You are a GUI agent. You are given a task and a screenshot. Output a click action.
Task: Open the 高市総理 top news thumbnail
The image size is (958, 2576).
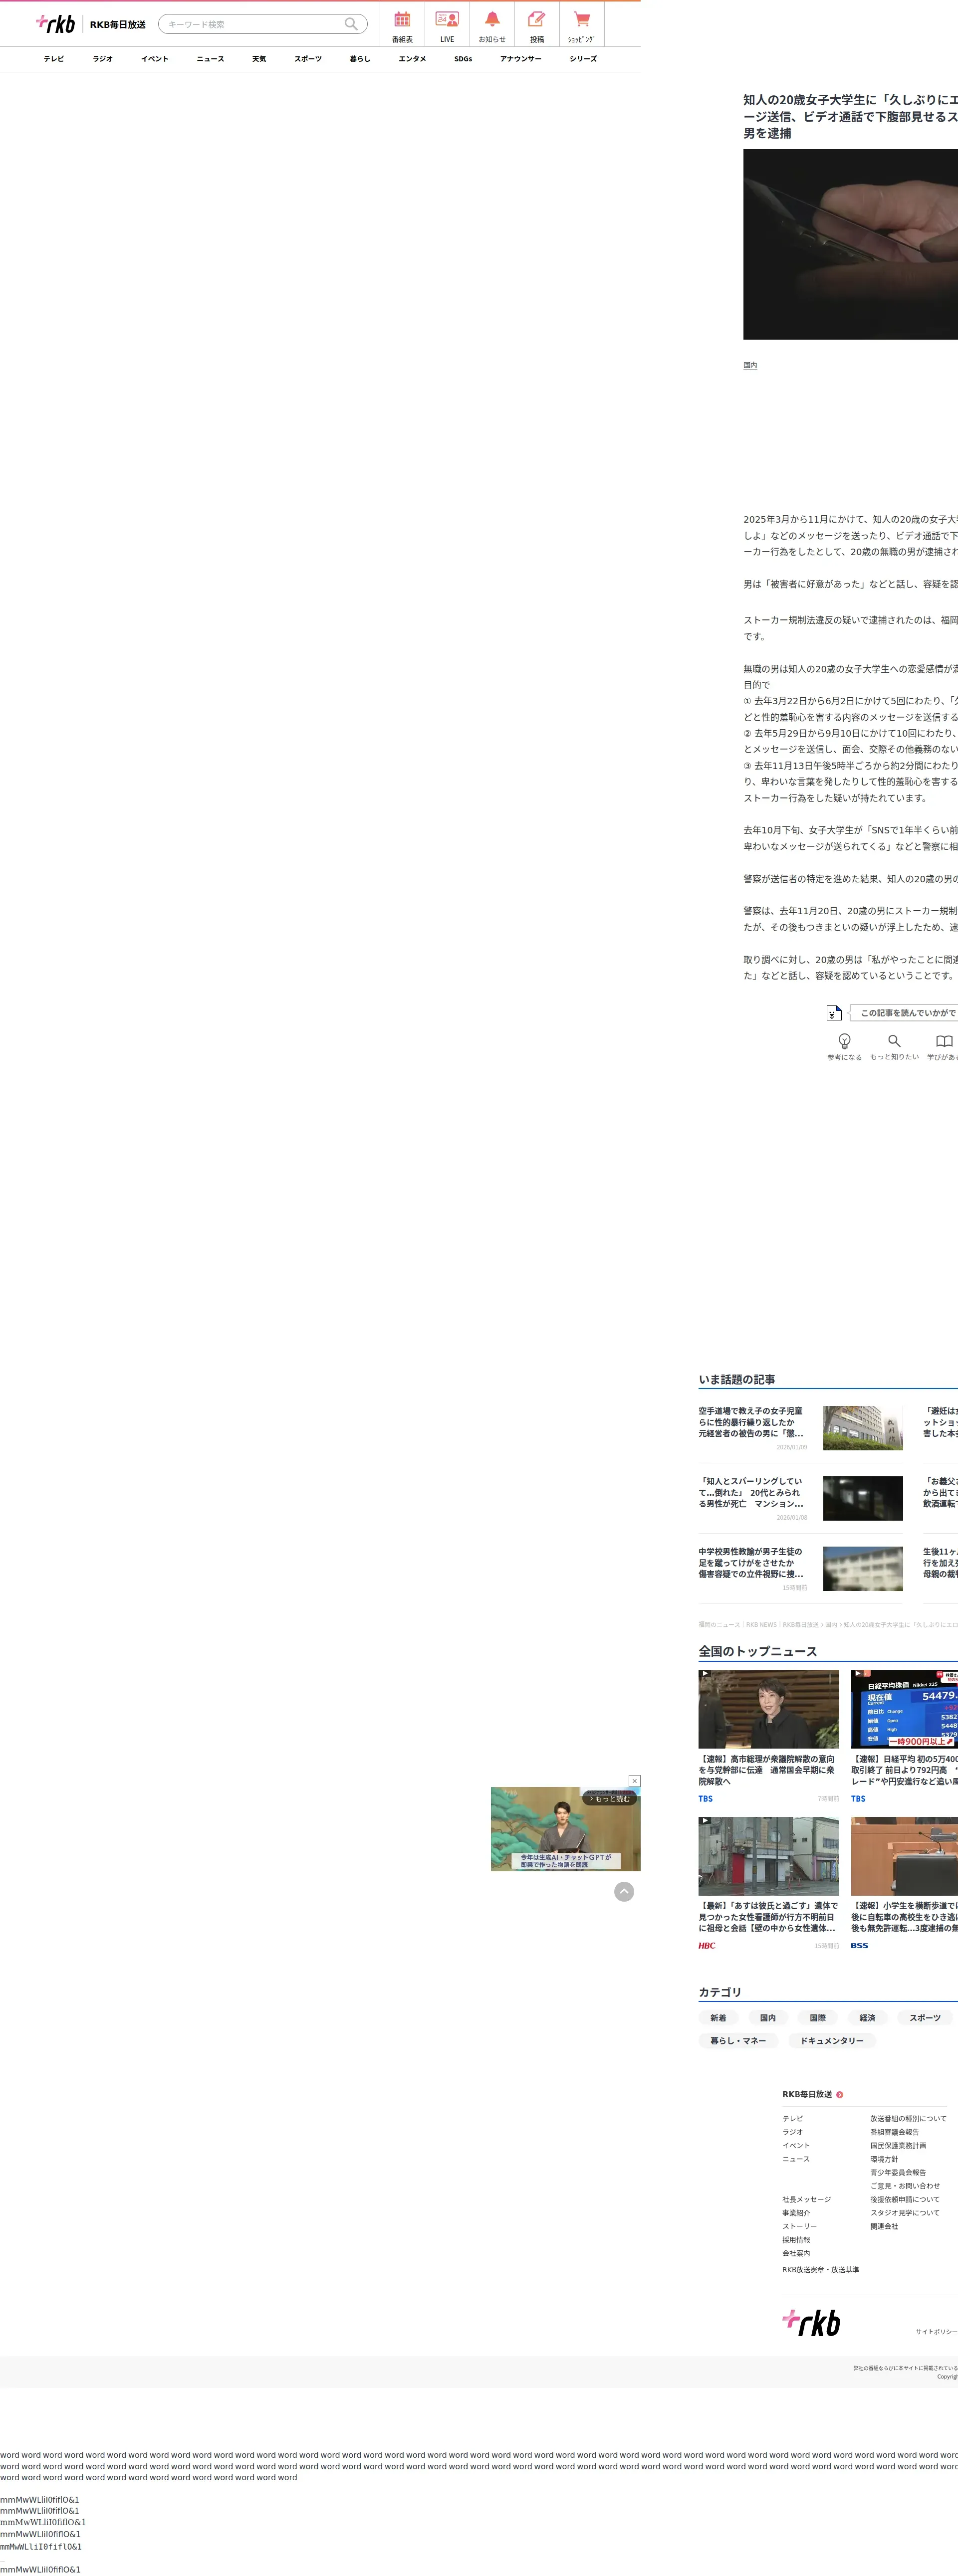768,1709
